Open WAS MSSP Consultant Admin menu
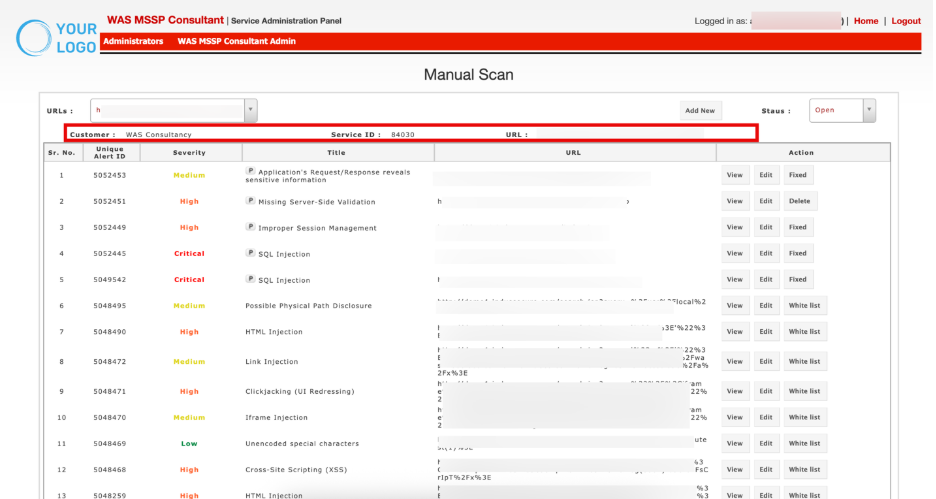The image size is (936, 499). pos(236,41)
